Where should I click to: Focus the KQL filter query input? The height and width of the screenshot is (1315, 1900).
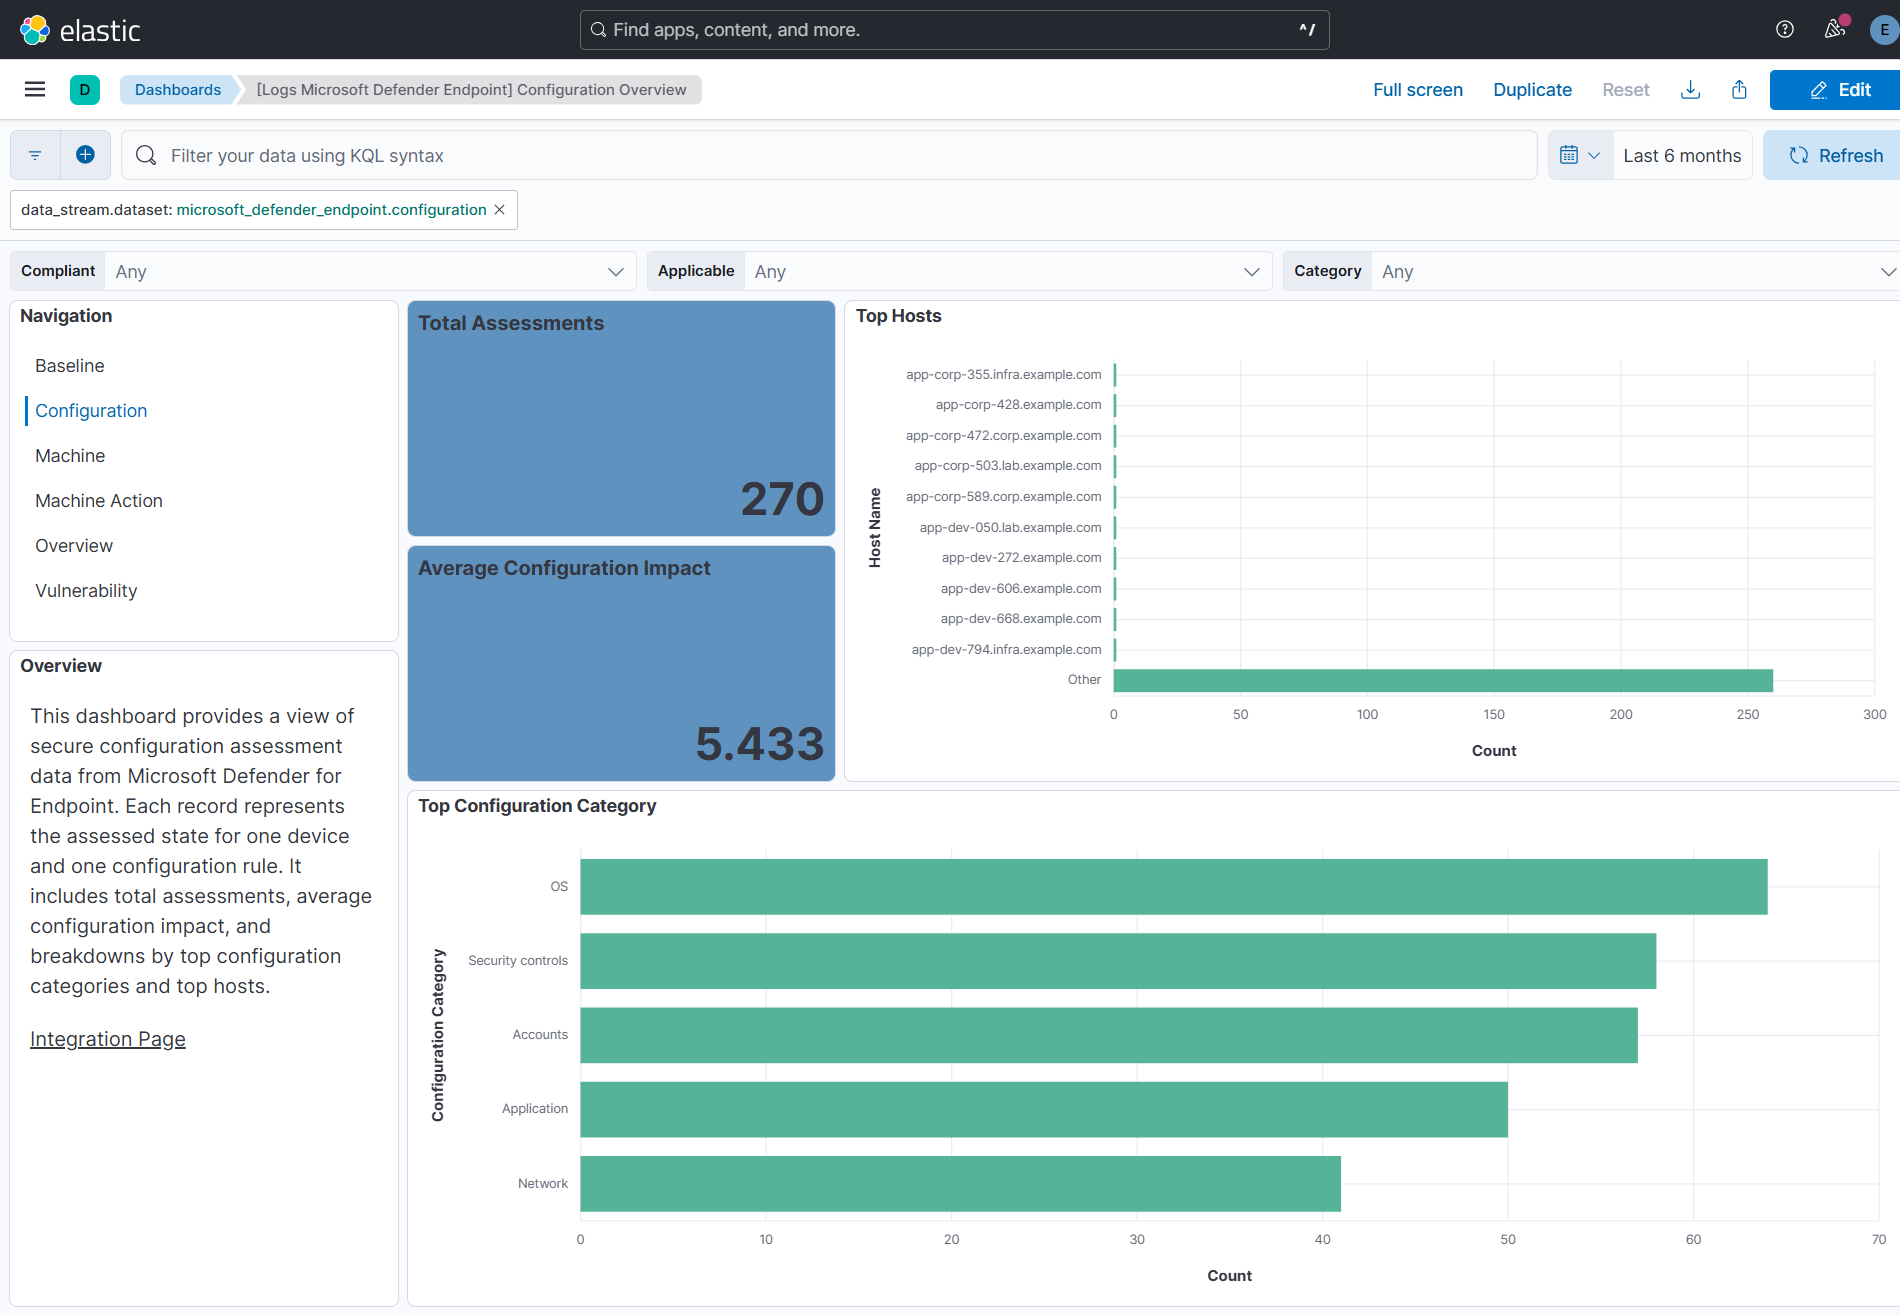pos(829,155)
